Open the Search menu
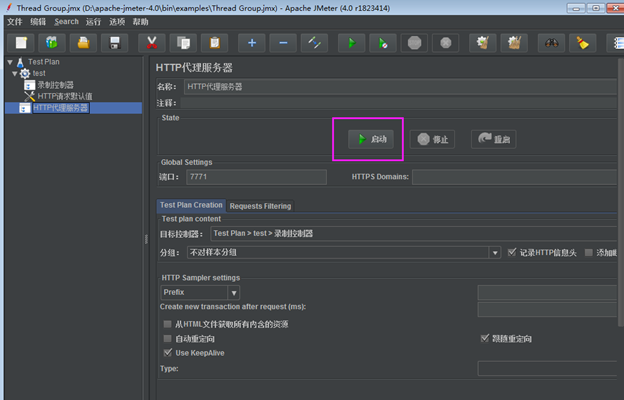 tap(66, 22)
